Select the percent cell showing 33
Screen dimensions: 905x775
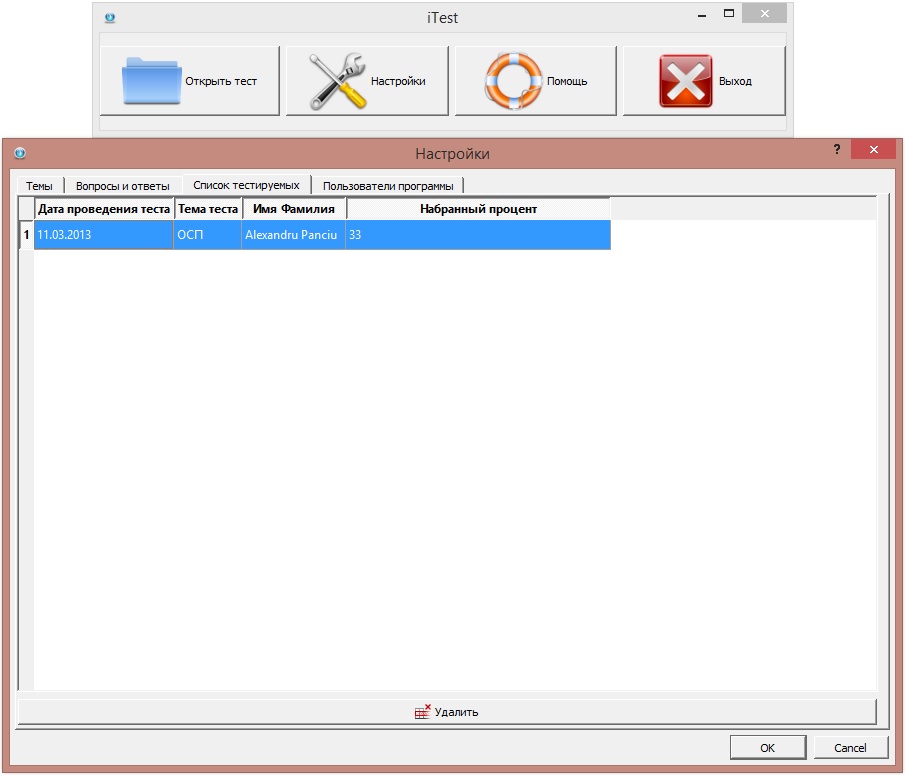(x=478, y=235)
